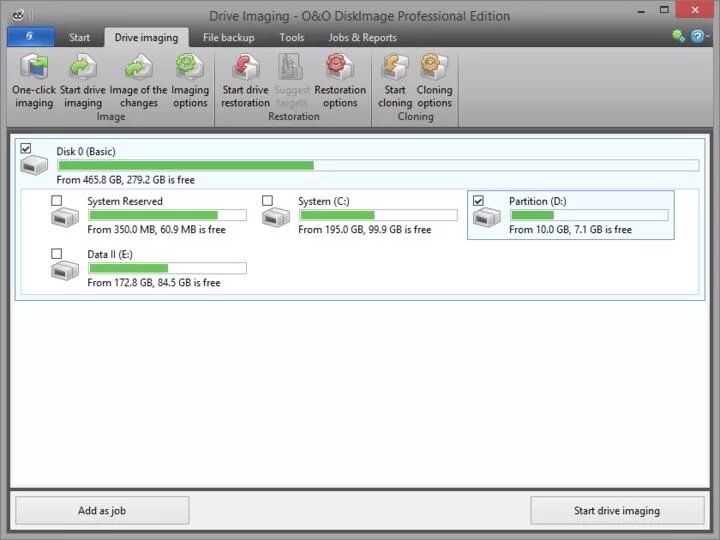Click Start drive imaging bottom button
The image size is (720, 540).
click(617, 510)
